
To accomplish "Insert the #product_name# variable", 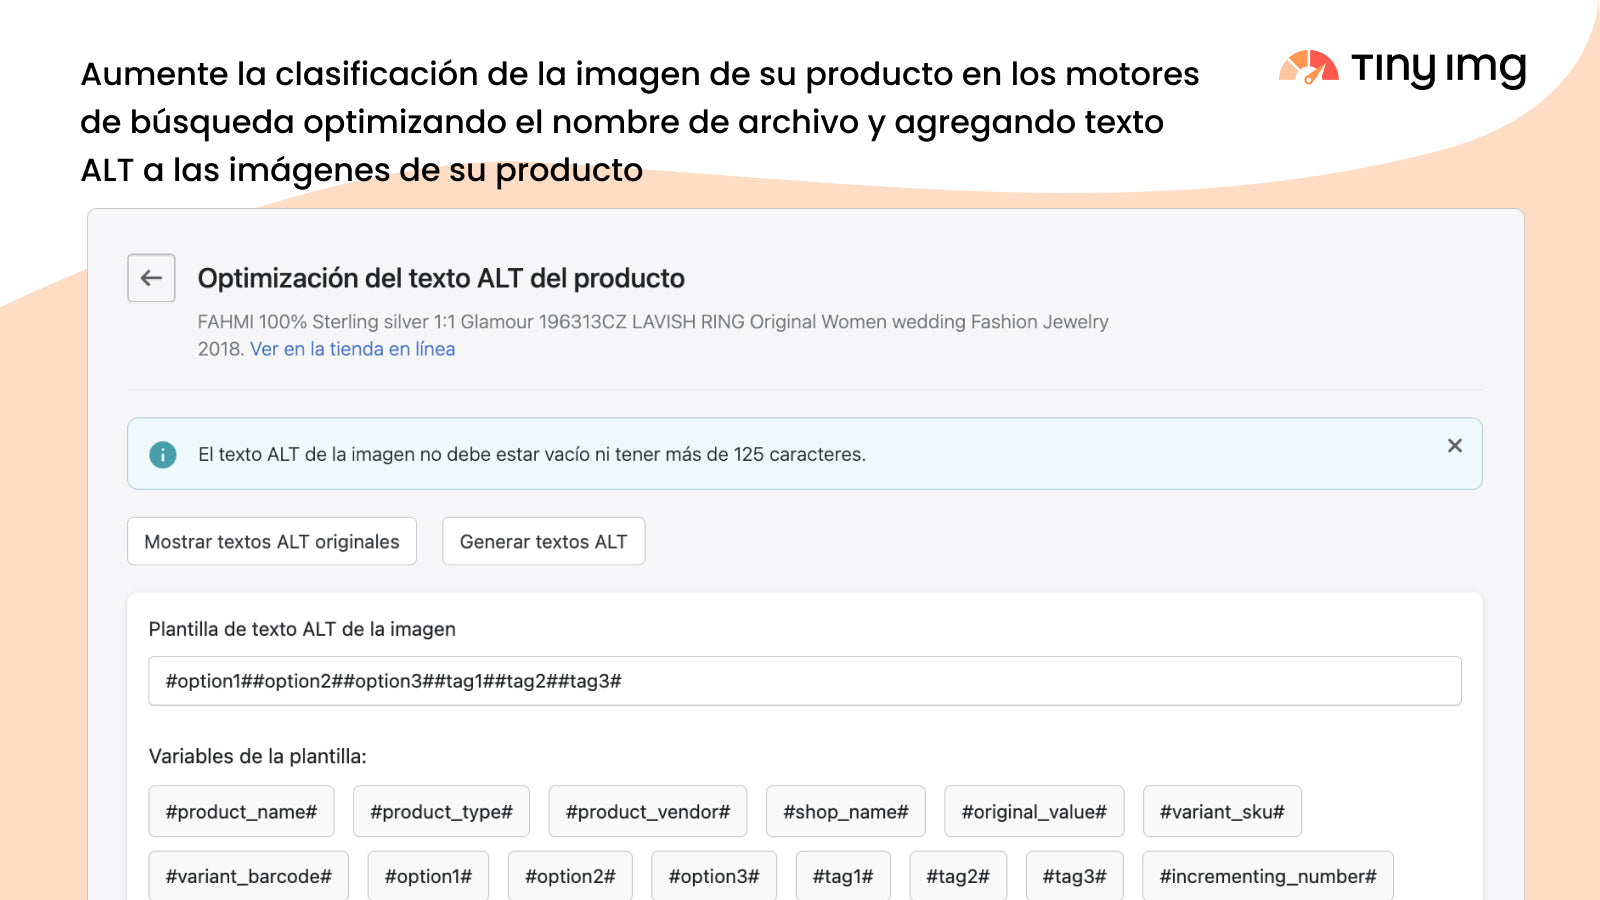I will (x=241, y=811).
